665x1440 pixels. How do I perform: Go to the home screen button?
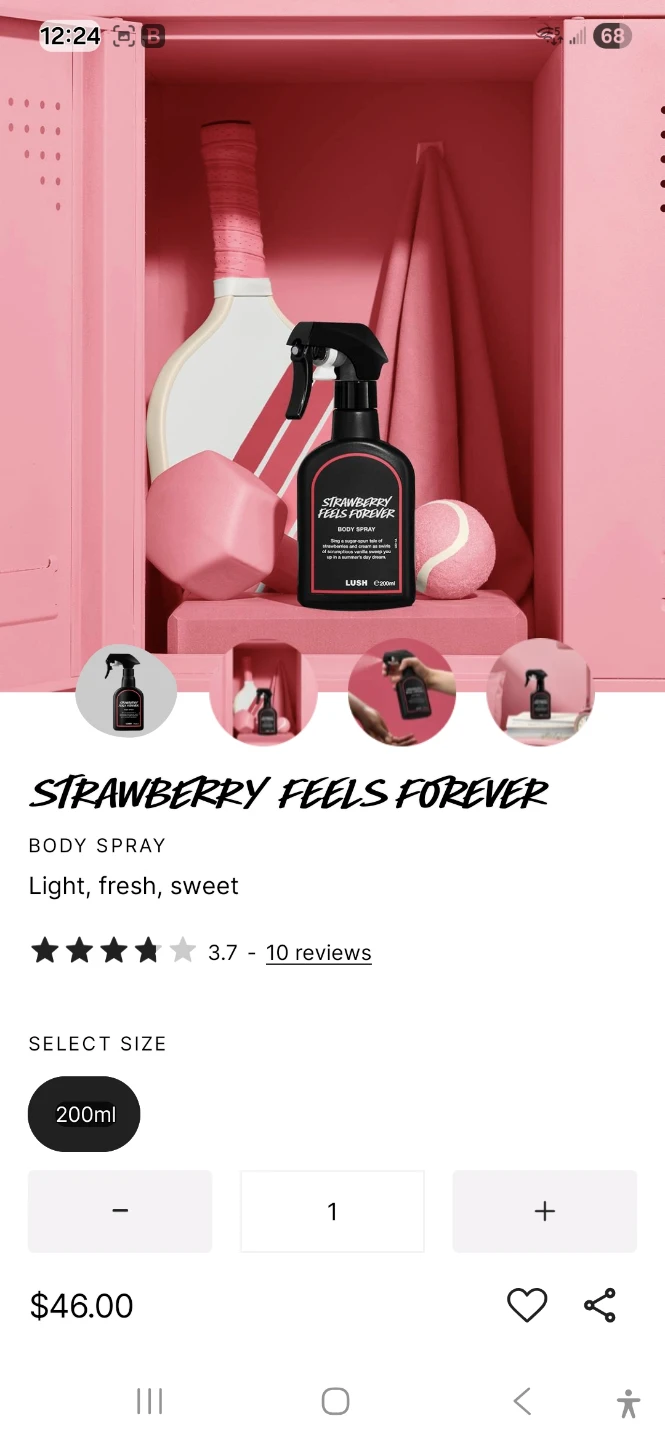[335, 1401]
